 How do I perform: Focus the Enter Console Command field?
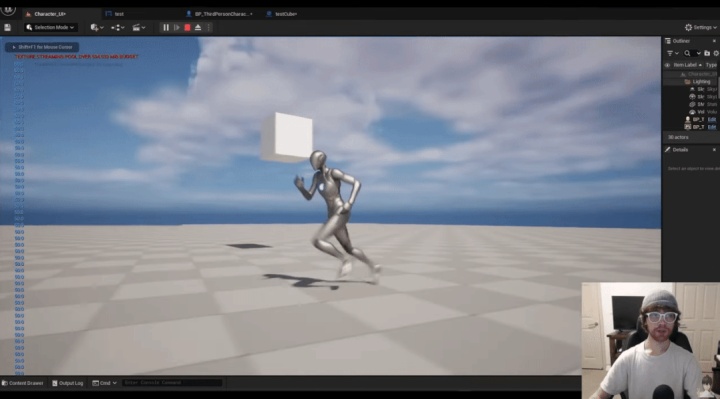[x=172, y=382]
